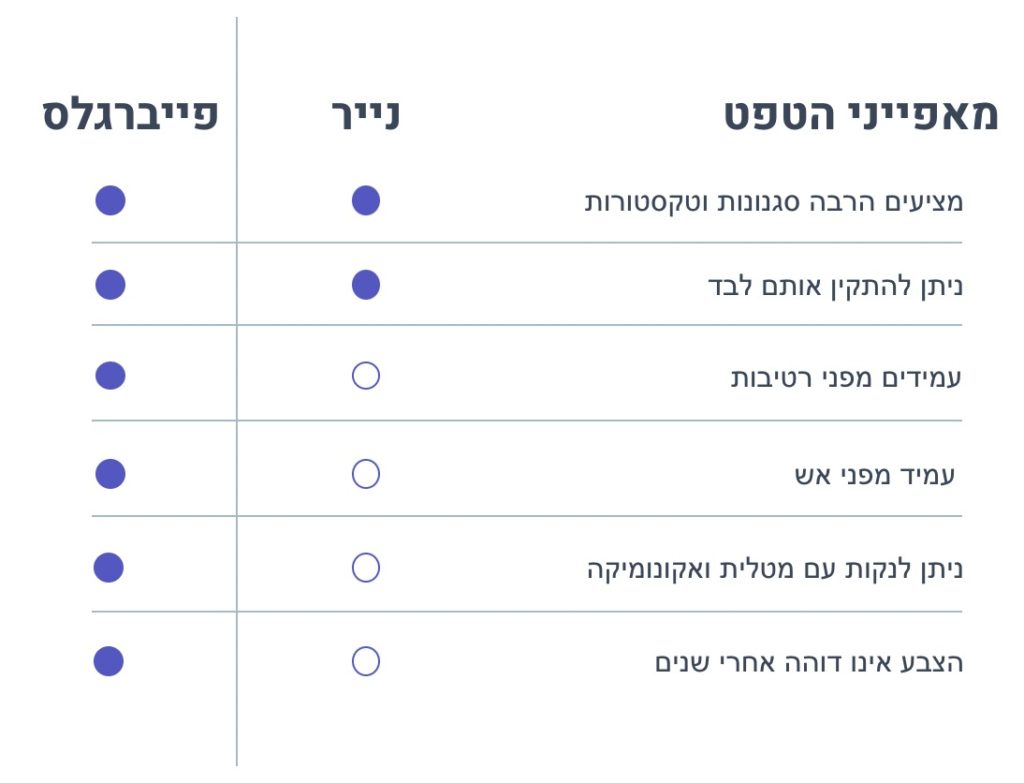Screen dimensions: 1024x783
Task: Click the text הצבע אינו דוהה אחרי שנים
Action: (809, 663)
